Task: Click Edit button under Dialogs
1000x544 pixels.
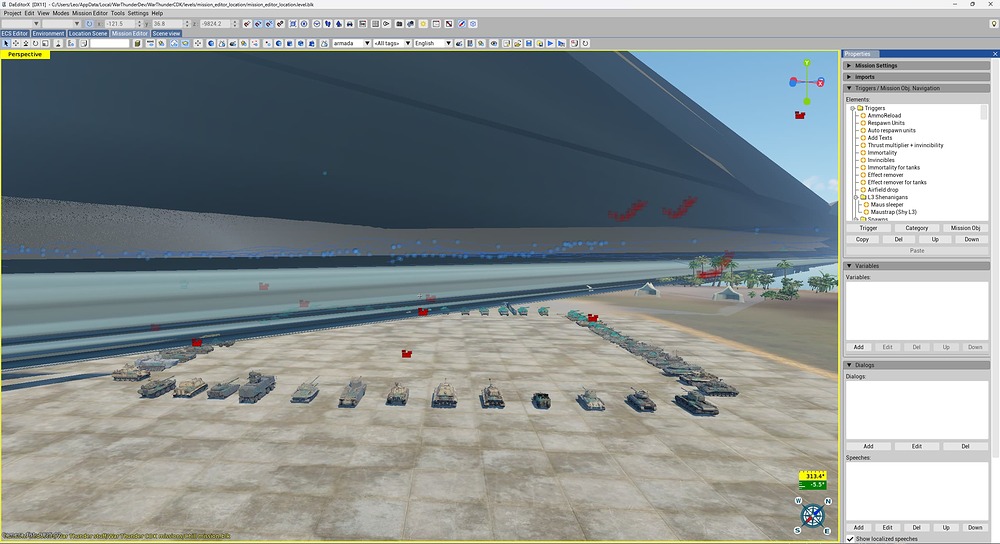Action: 916,446
